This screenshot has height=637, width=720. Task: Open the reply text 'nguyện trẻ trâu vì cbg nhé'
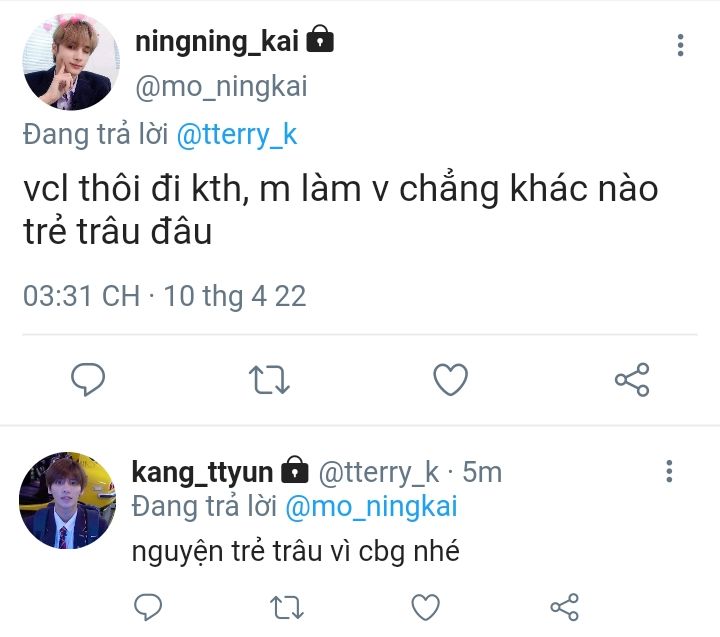[x=295, y=551]
